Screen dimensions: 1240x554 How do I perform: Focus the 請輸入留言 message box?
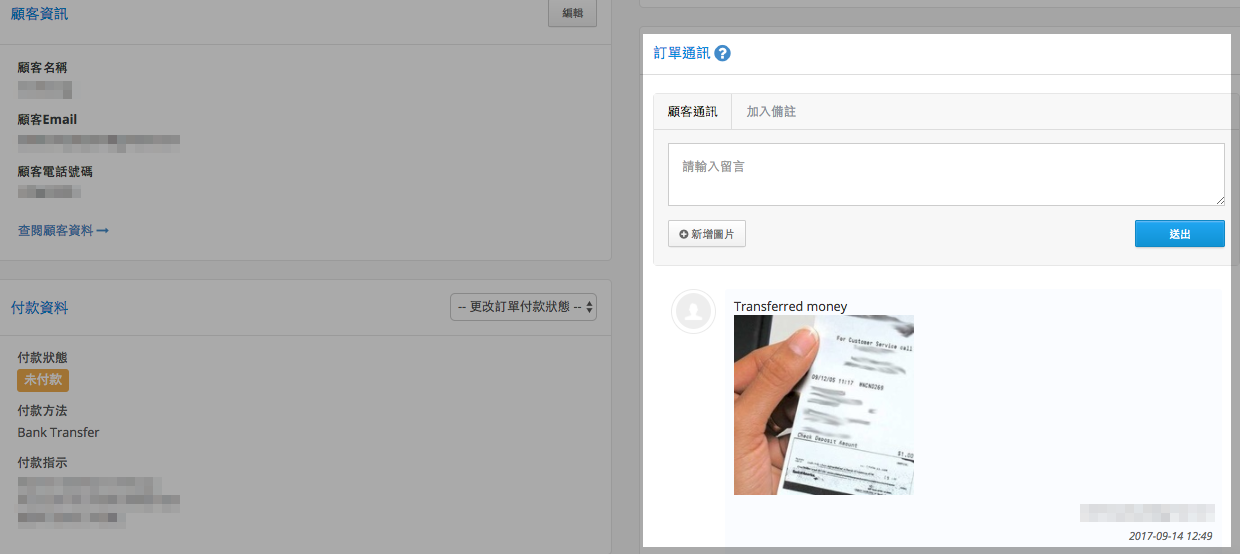[946, 174]
